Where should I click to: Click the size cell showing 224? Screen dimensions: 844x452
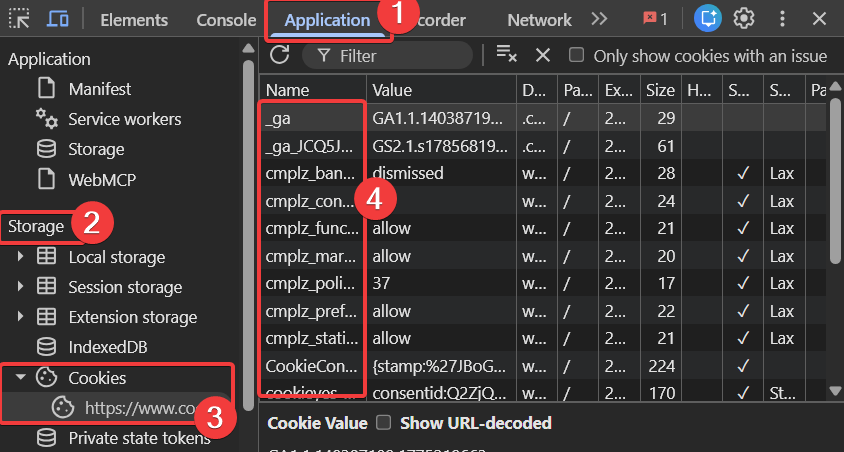660,366
